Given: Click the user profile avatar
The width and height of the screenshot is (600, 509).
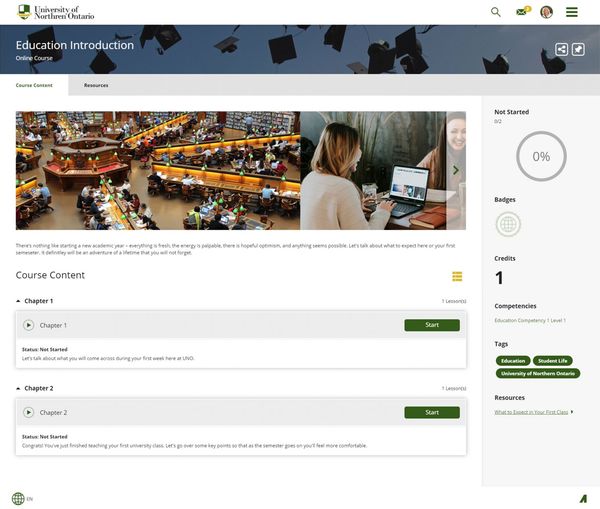Looking at the screenshot, I should [x=546, y=12].
